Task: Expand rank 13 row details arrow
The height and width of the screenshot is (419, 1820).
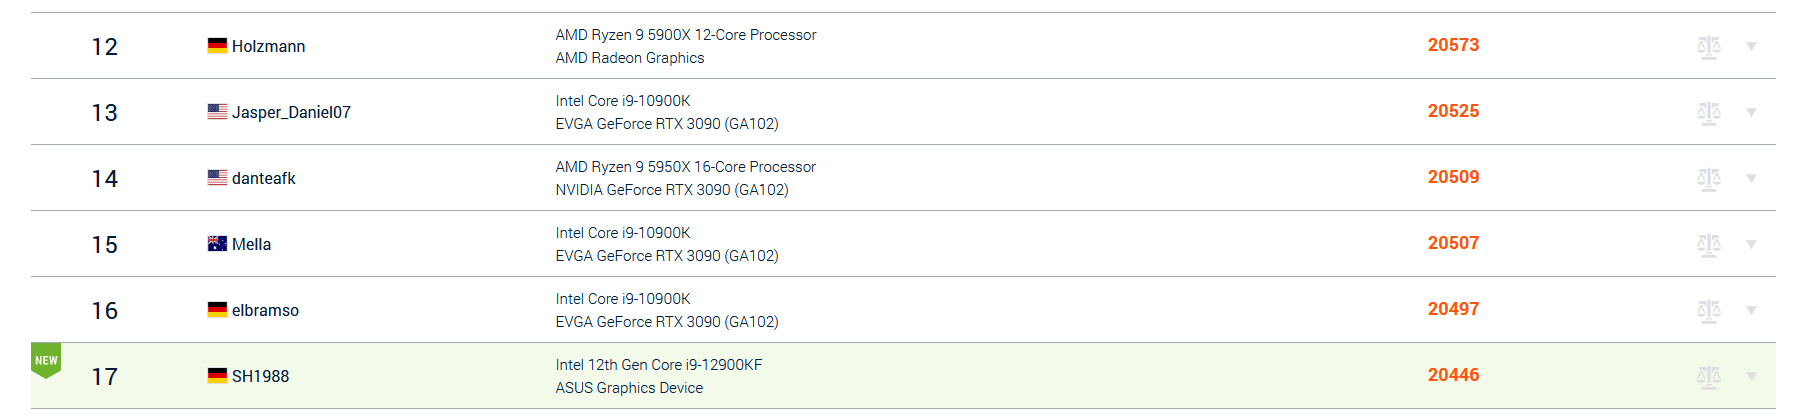Action: [1751, 113]
